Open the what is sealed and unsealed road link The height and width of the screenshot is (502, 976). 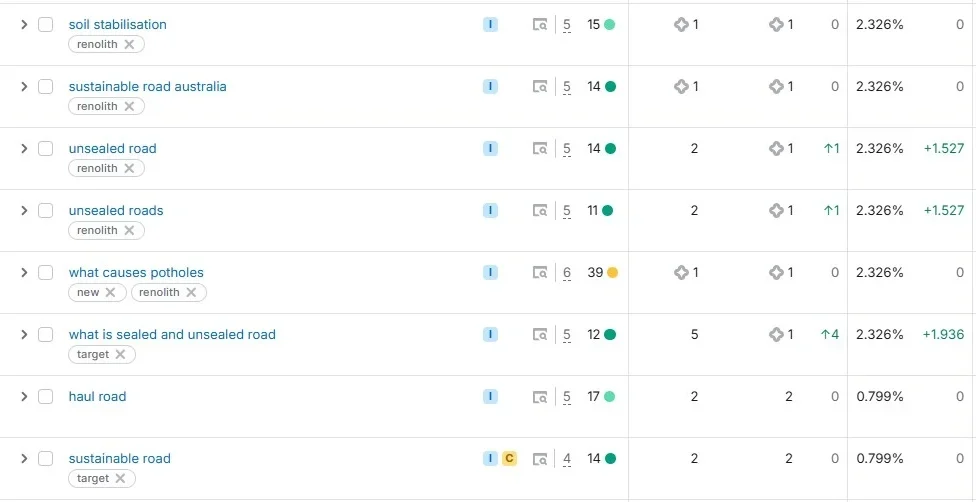(x=172, y=334)
